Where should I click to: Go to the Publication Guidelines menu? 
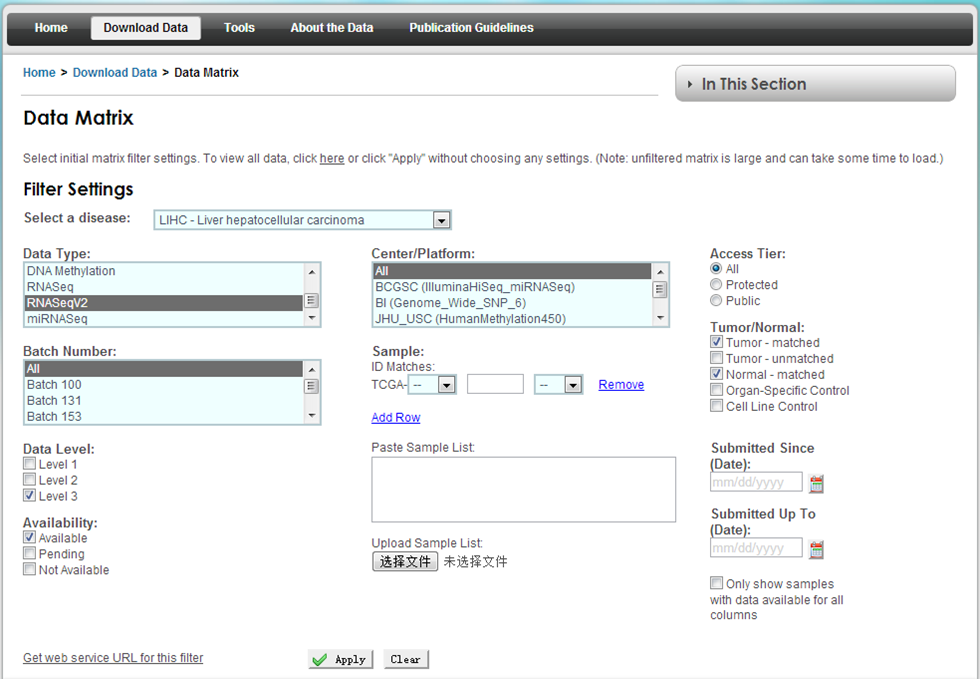(x=471, y=28)
